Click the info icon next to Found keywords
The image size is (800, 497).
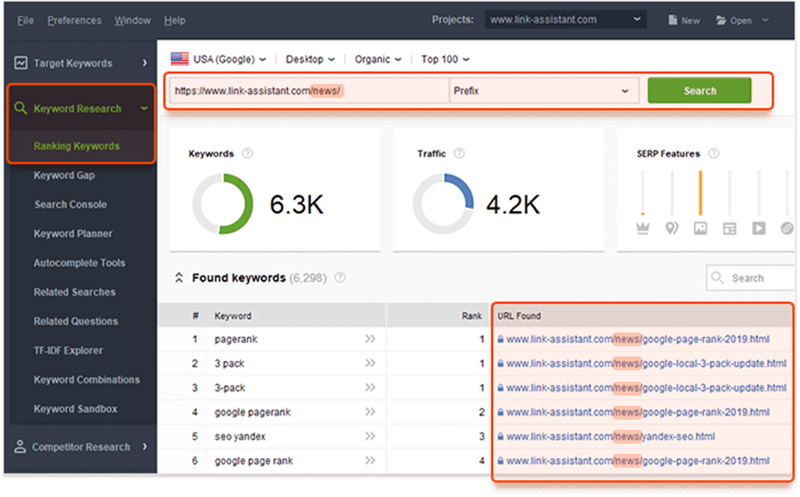tap(340, 278)
